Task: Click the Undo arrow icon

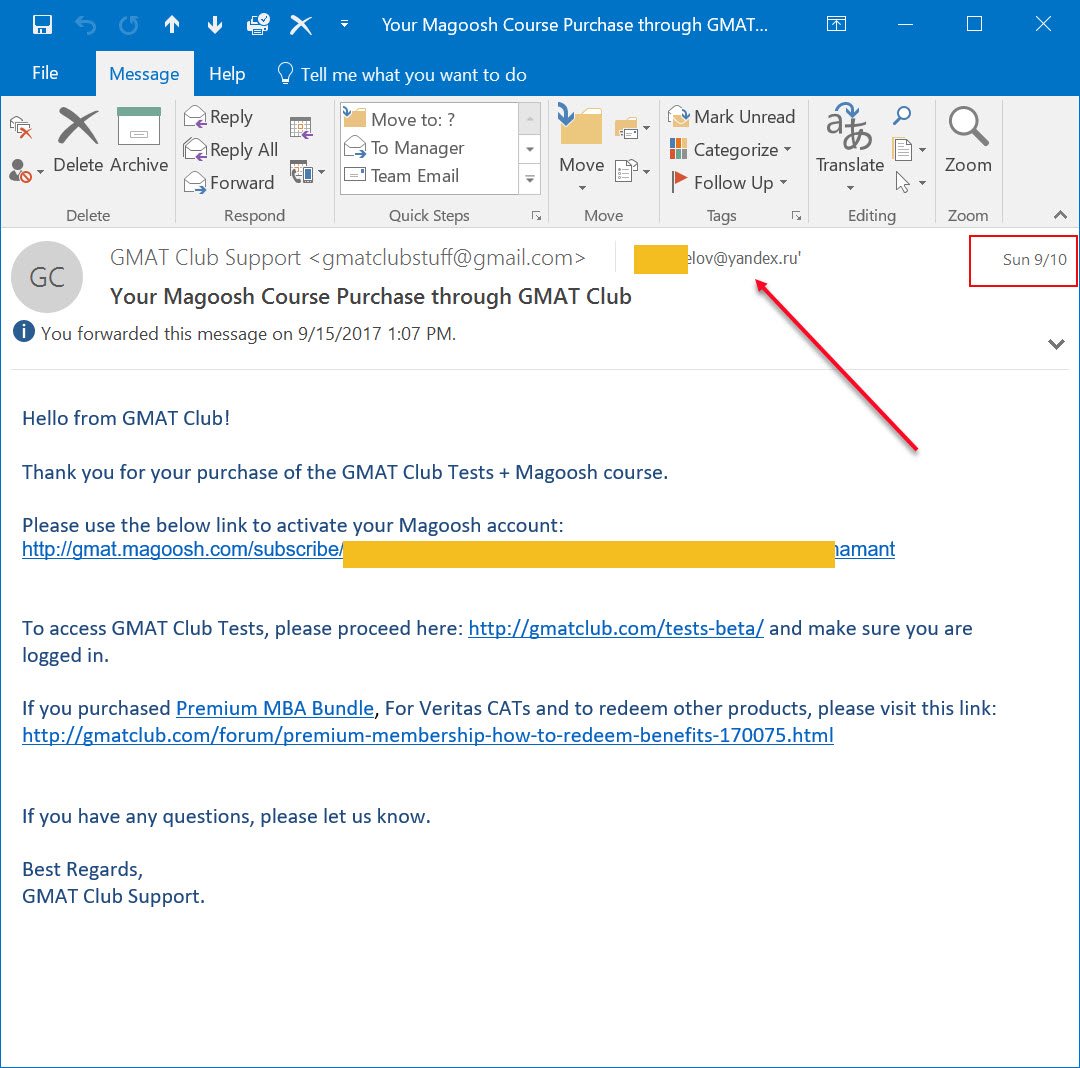Action: tap(85, 25)
